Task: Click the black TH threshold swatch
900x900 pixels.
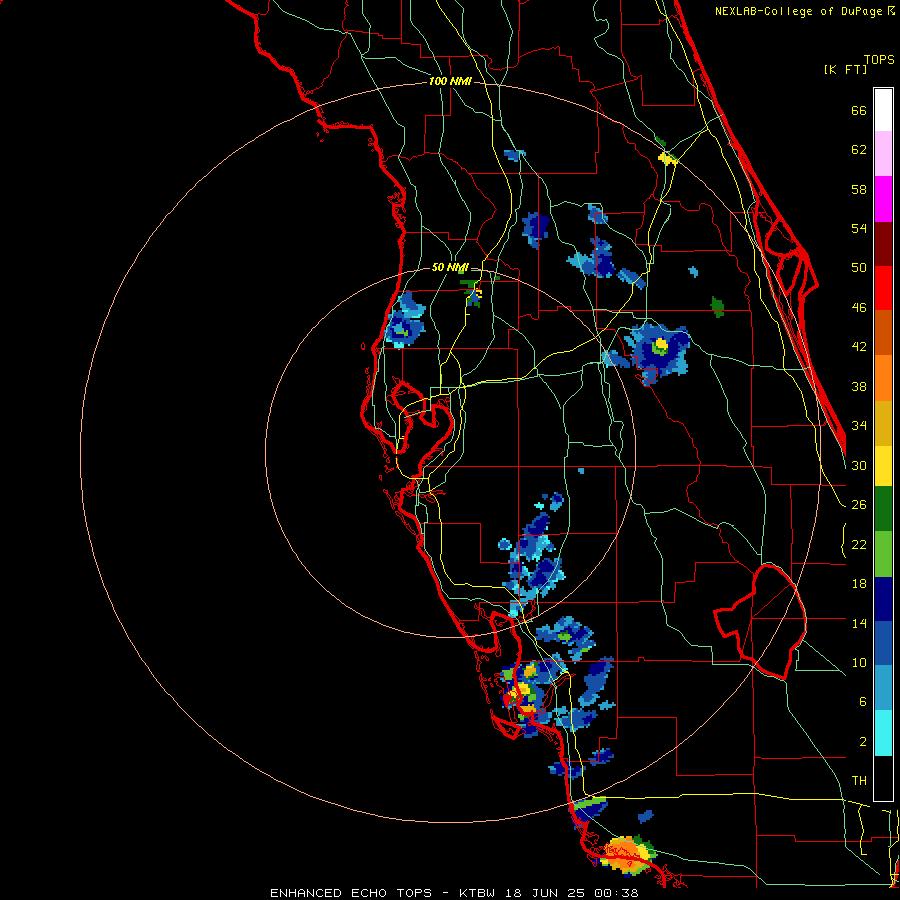Action: [x=883, y=778]
